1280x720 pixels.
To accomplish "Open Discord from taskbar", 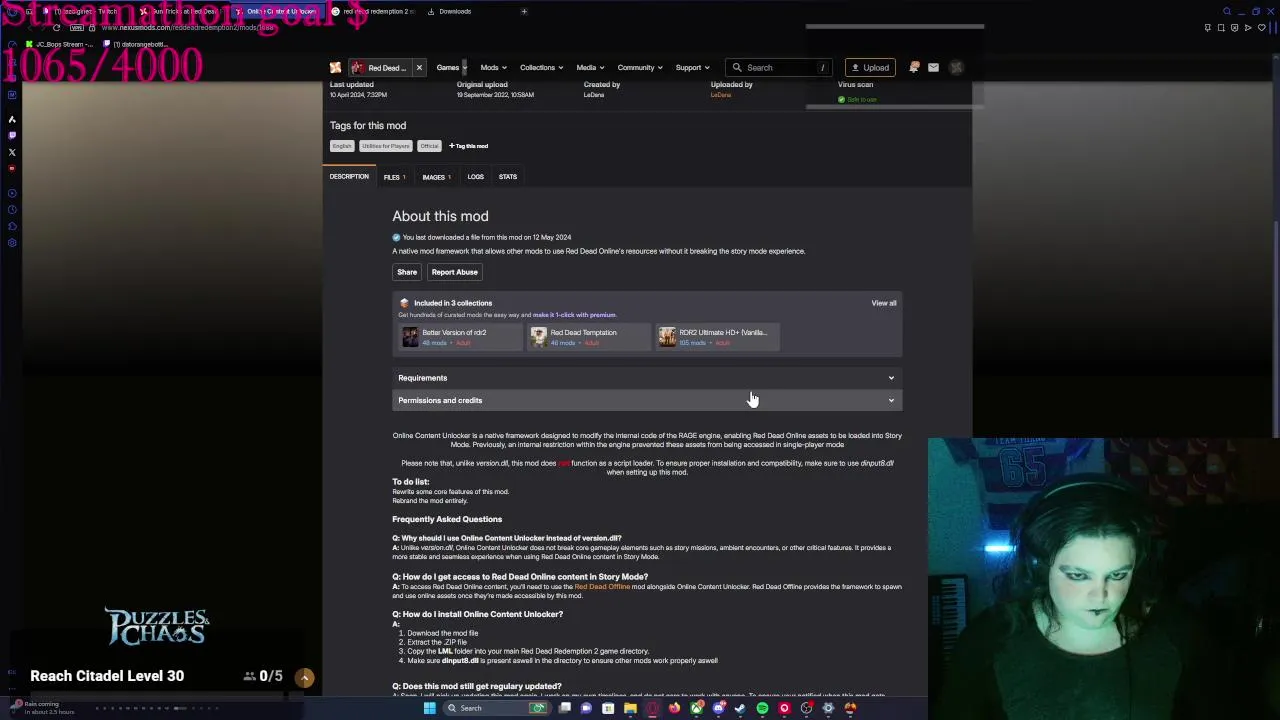I will pyautogui.click(x=718, y=708).
